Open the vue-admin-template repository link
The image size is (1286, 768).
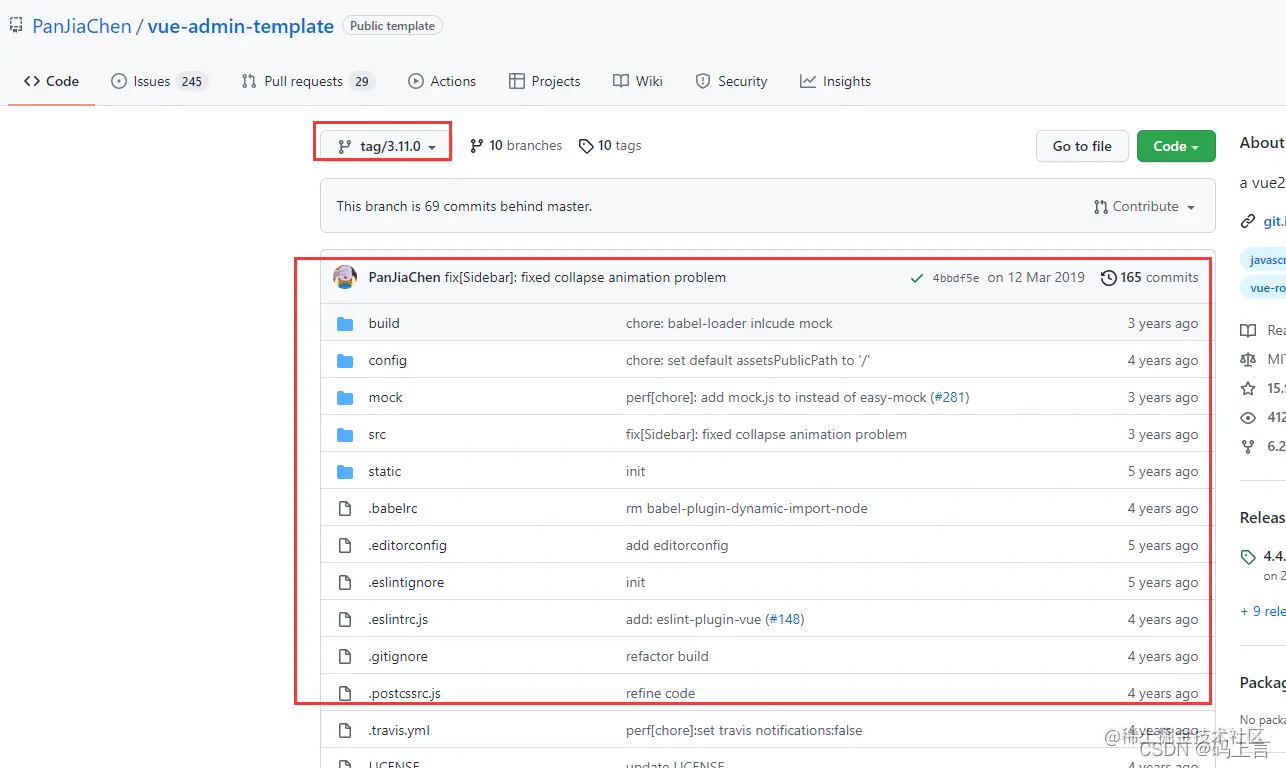[x=241, y=26]
